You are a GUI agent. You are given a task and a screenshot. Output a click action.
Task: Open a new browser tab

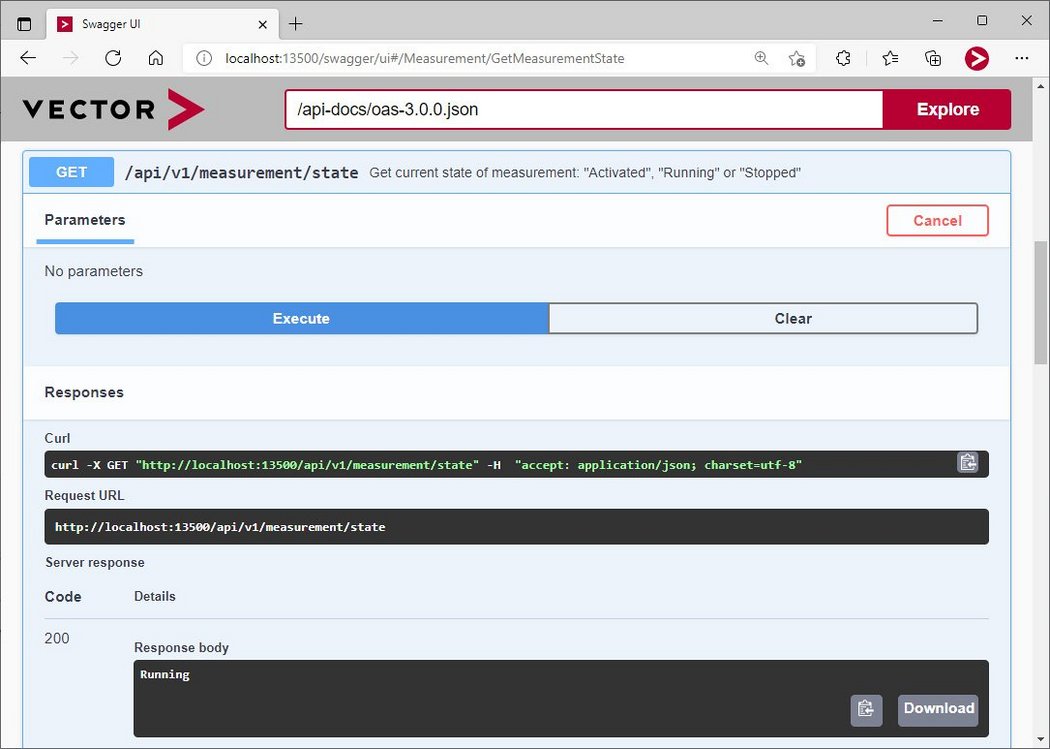[295, 24]
